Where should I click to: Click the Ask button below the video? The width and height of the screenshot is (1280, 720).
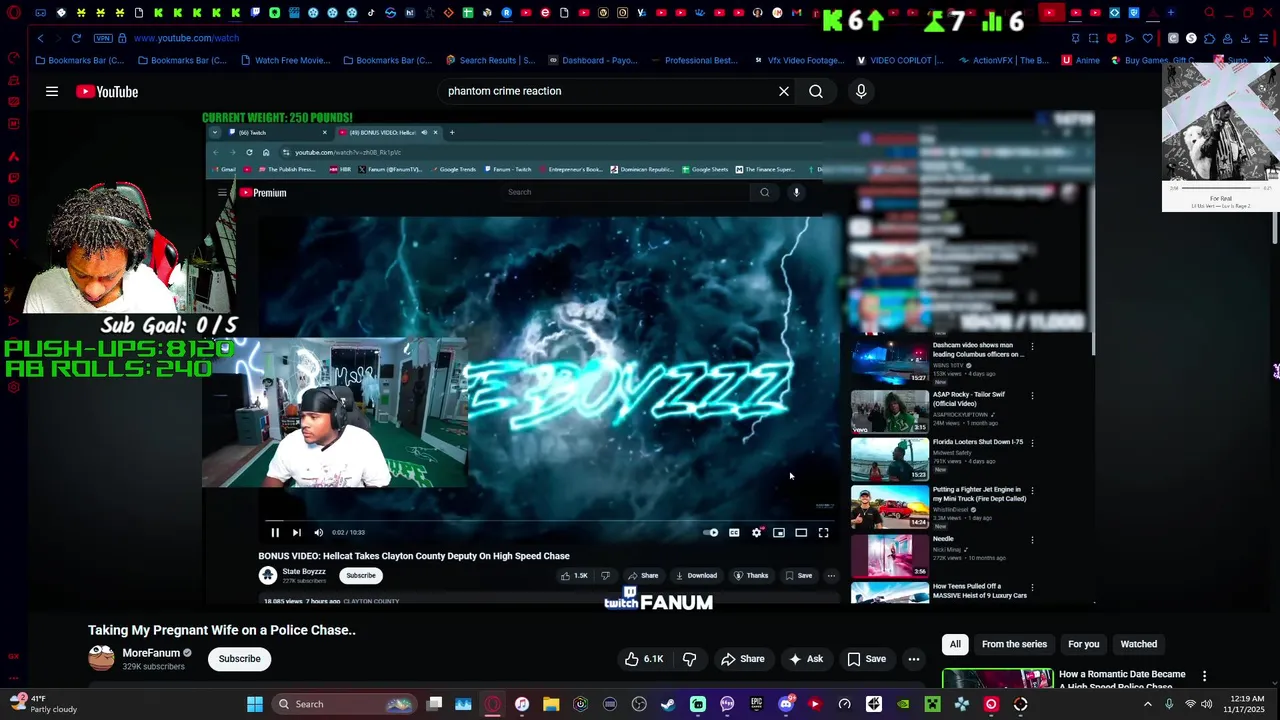pos(806,659)
